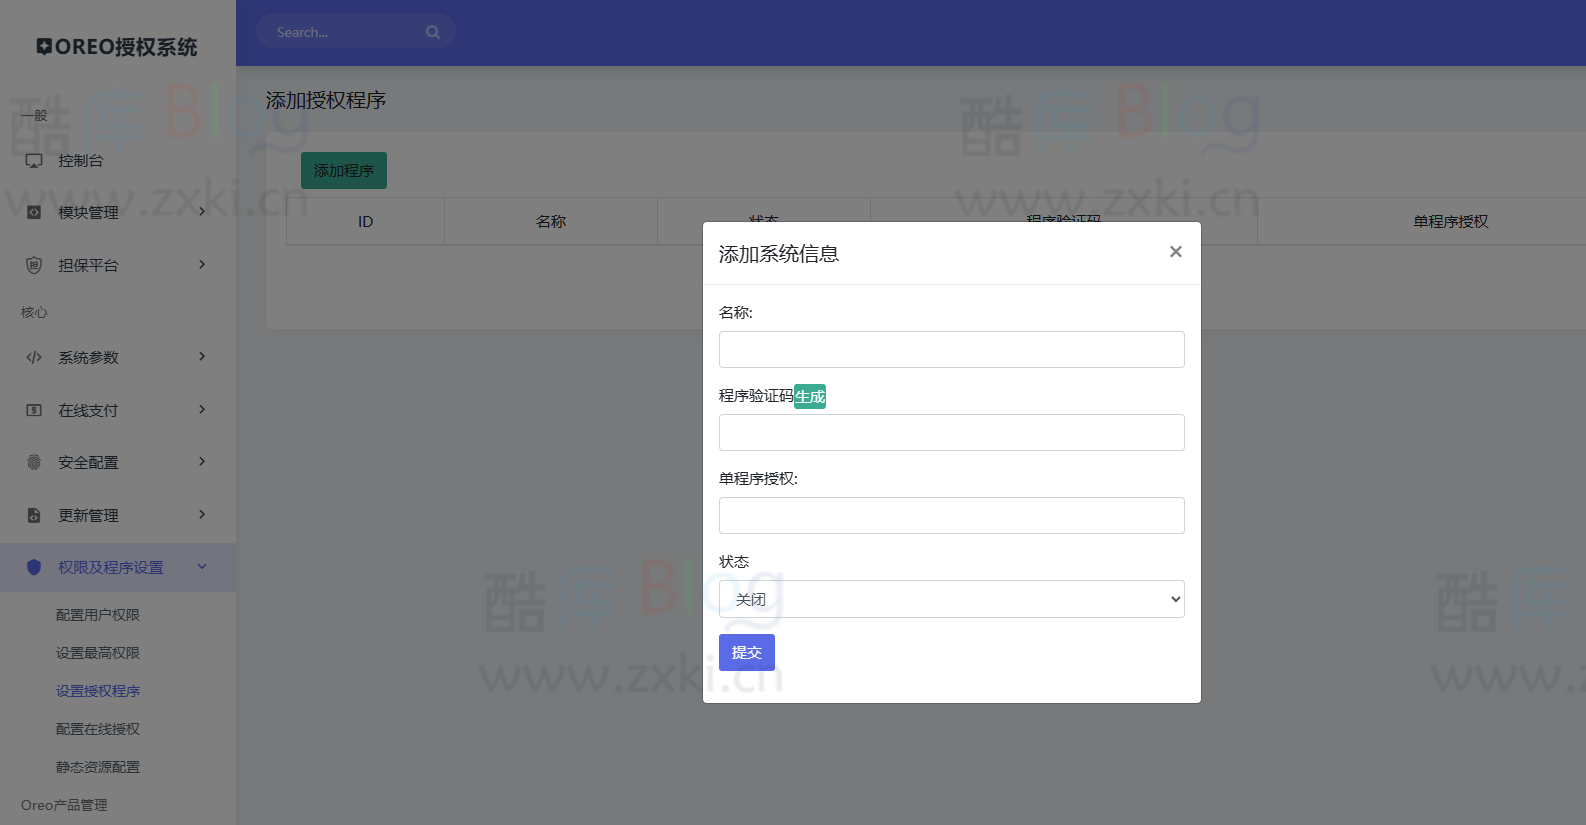This screenshot has width=1586, height=825.
Task: Click the 提交 submit button
Action: (x=747, y=652)
